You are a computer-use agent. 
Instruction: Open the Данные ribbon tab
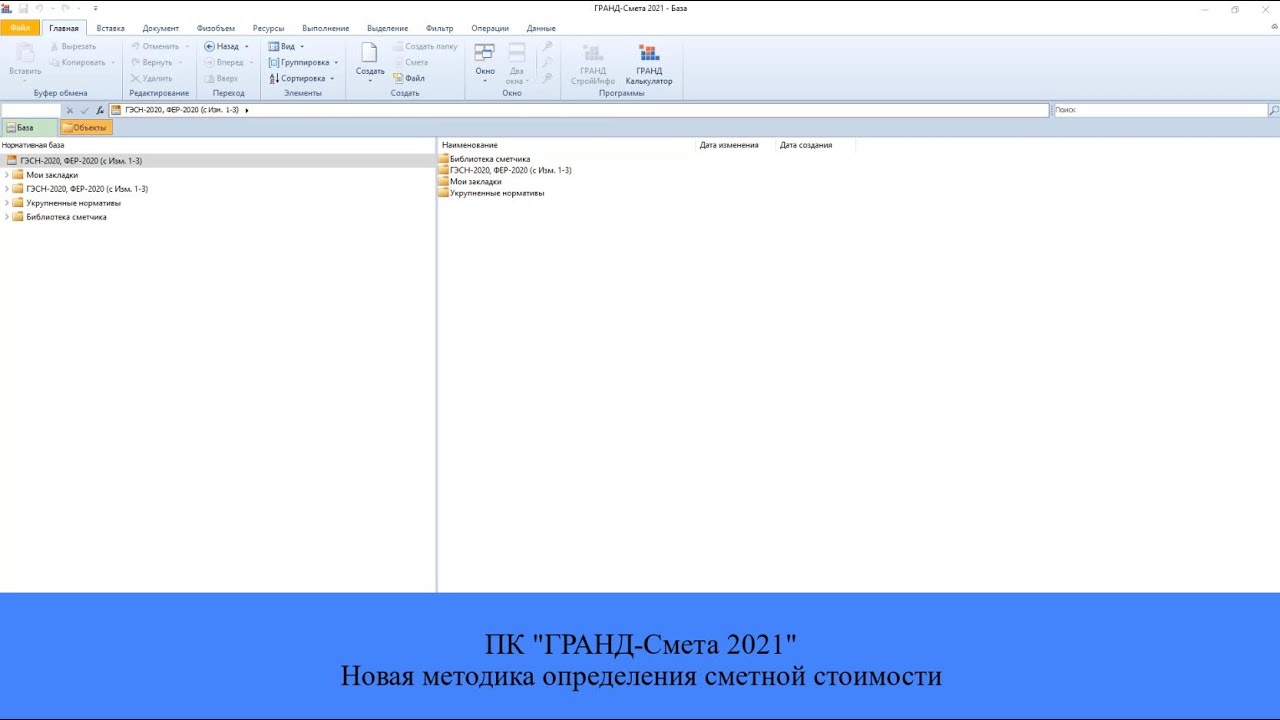pos(541,28)
